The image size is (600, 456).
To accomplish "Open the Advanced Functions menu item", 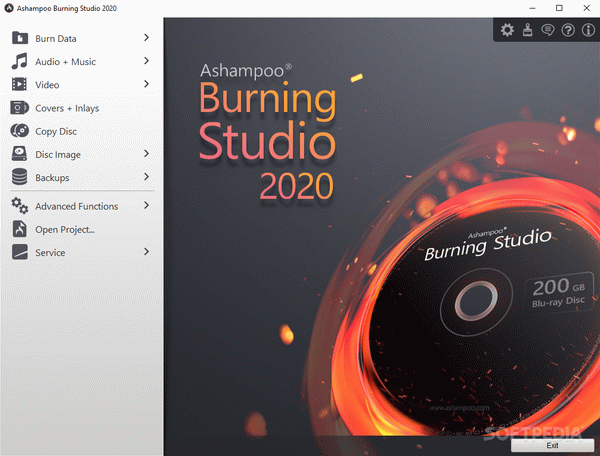I will [x=80, y=206].
